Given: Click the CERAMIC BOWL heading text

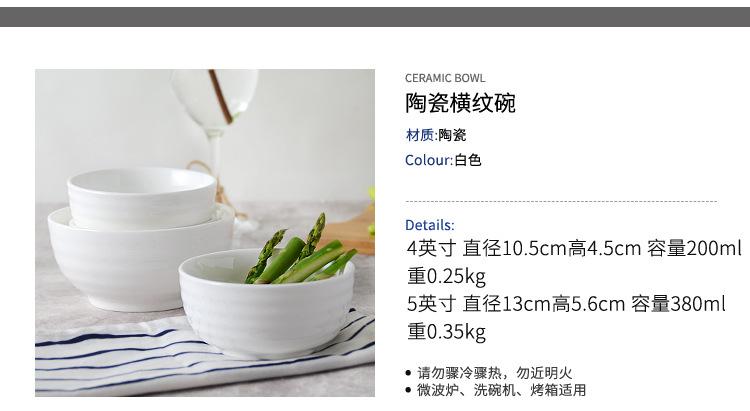Looking at the screenshot, I should click(445, 78).
